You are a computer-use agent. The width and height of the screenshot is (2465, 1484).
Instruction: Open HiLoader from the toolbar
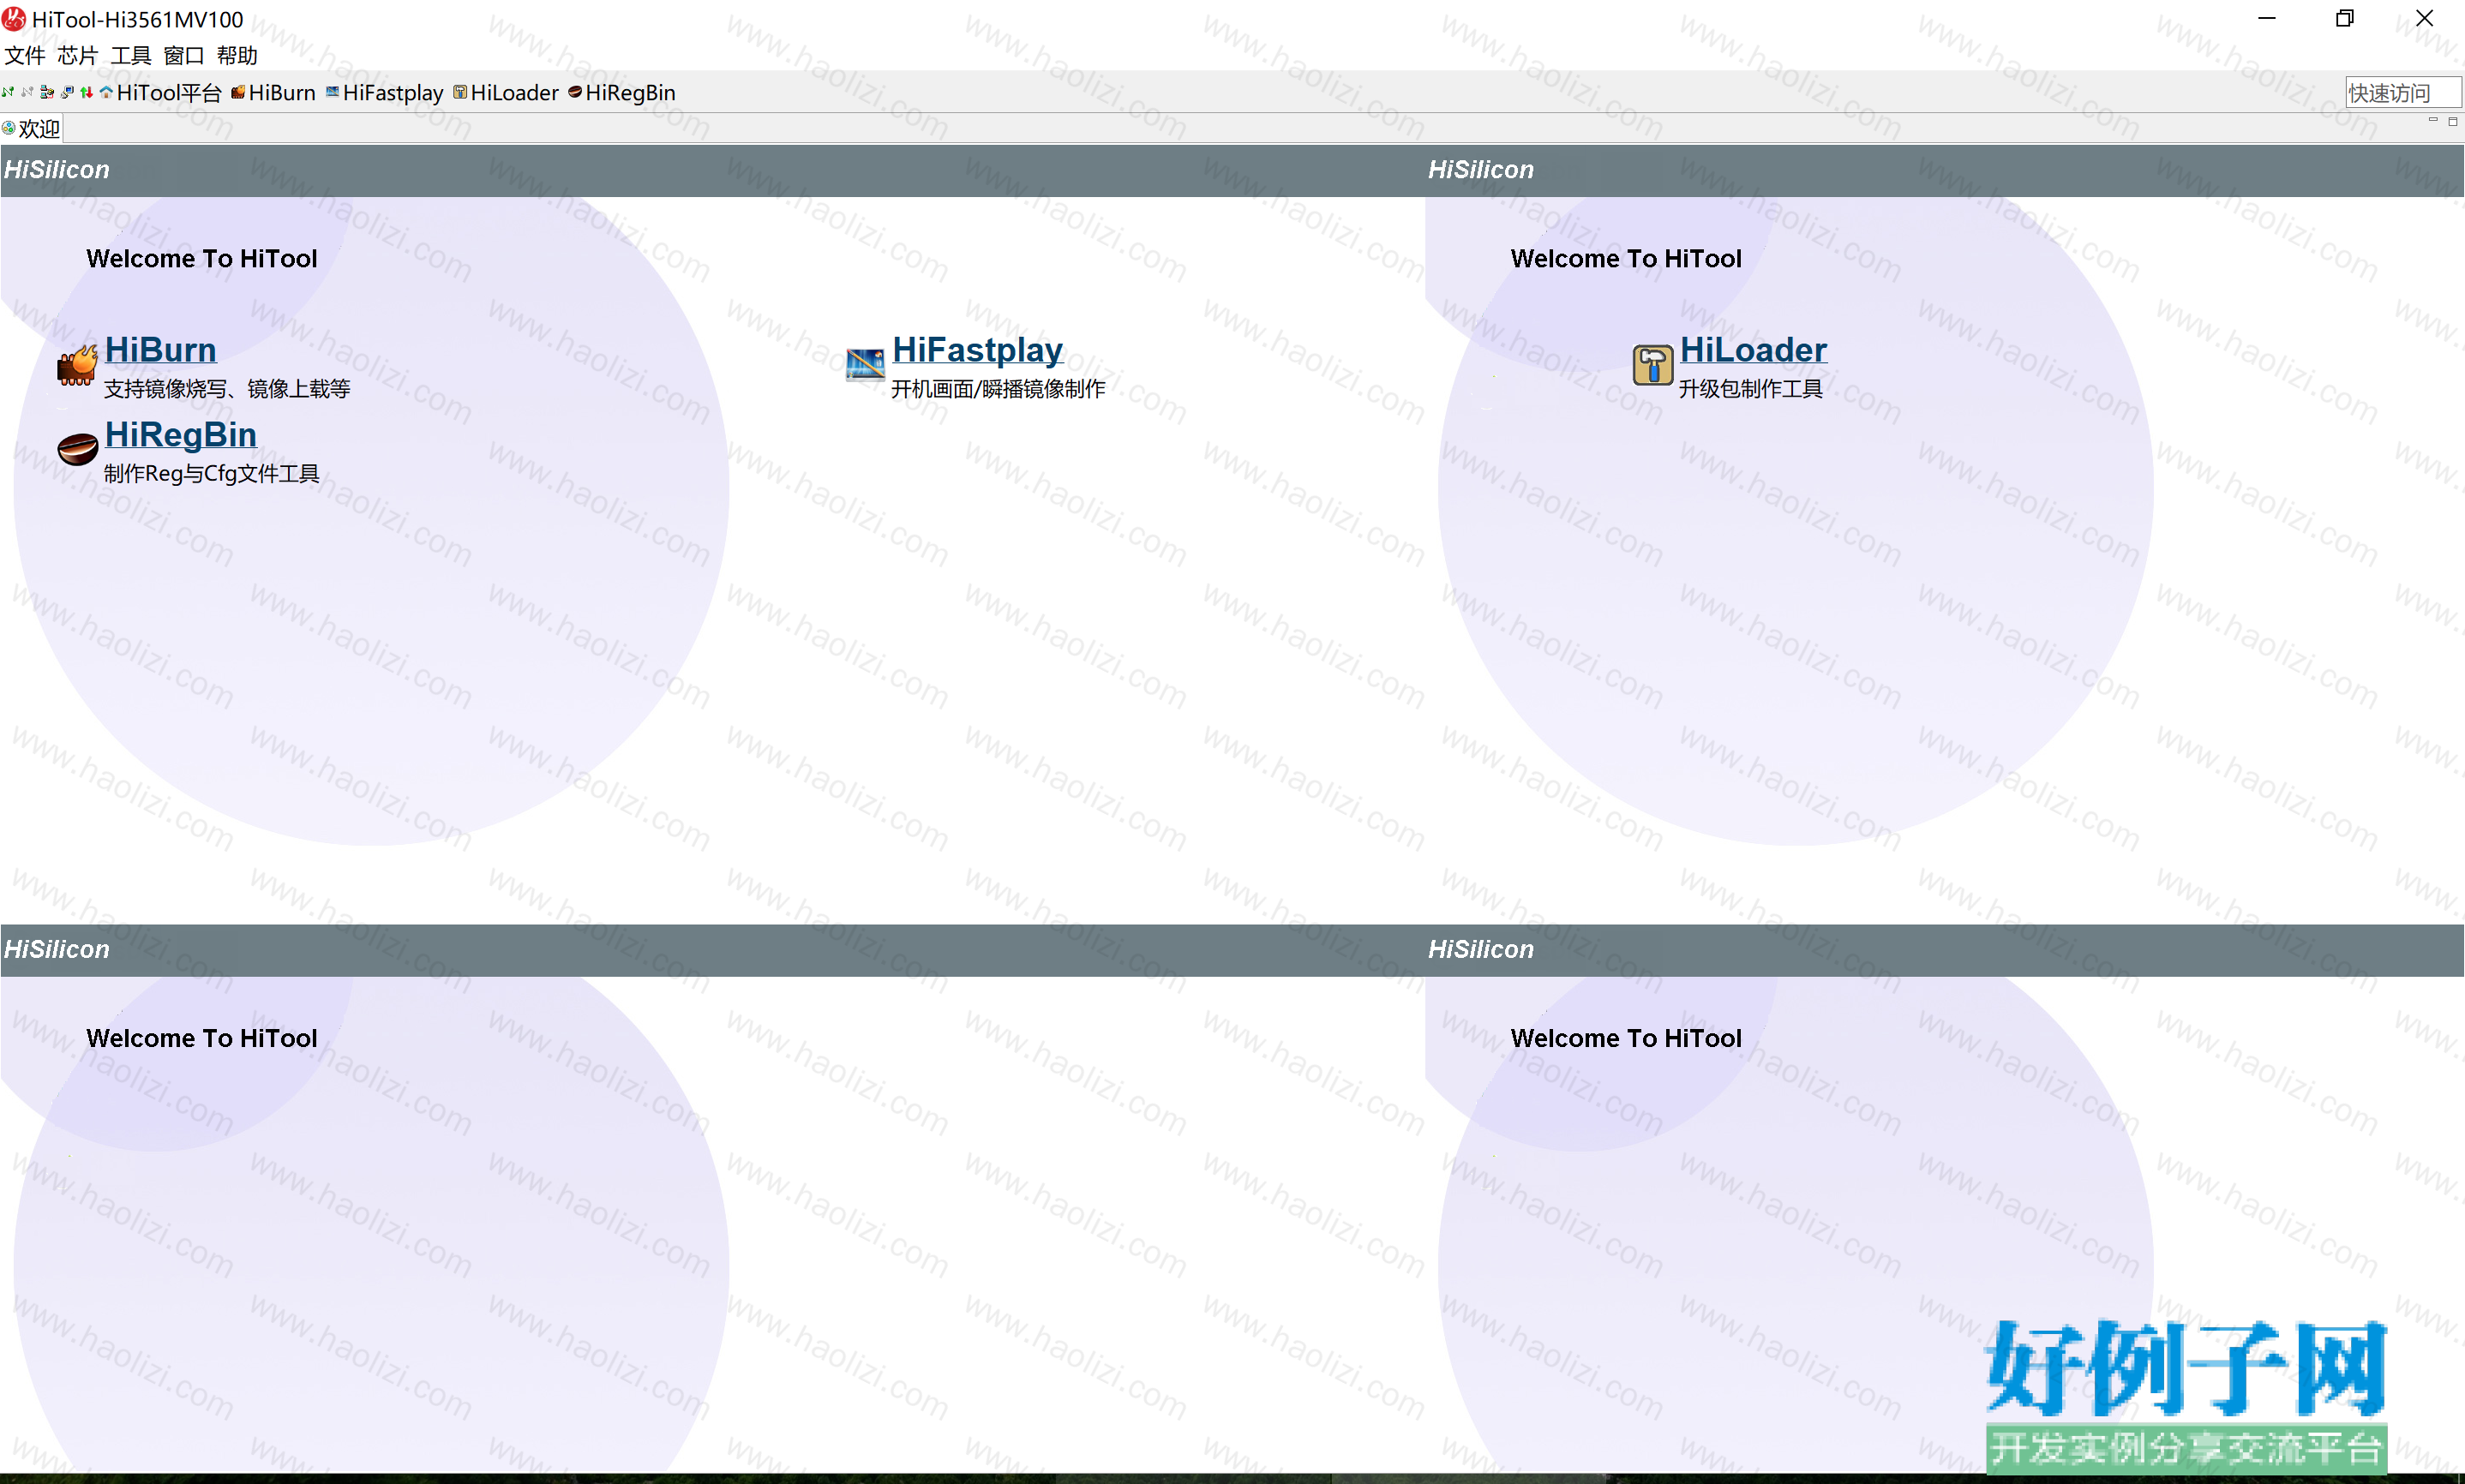point(506,93)
